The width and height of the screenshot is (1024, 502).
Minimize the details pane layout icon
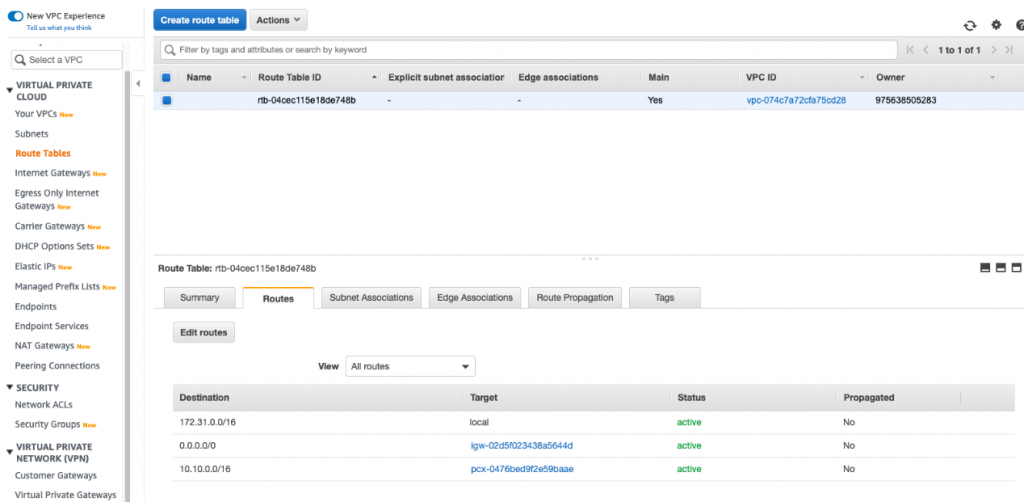click(x=985, y=268)
